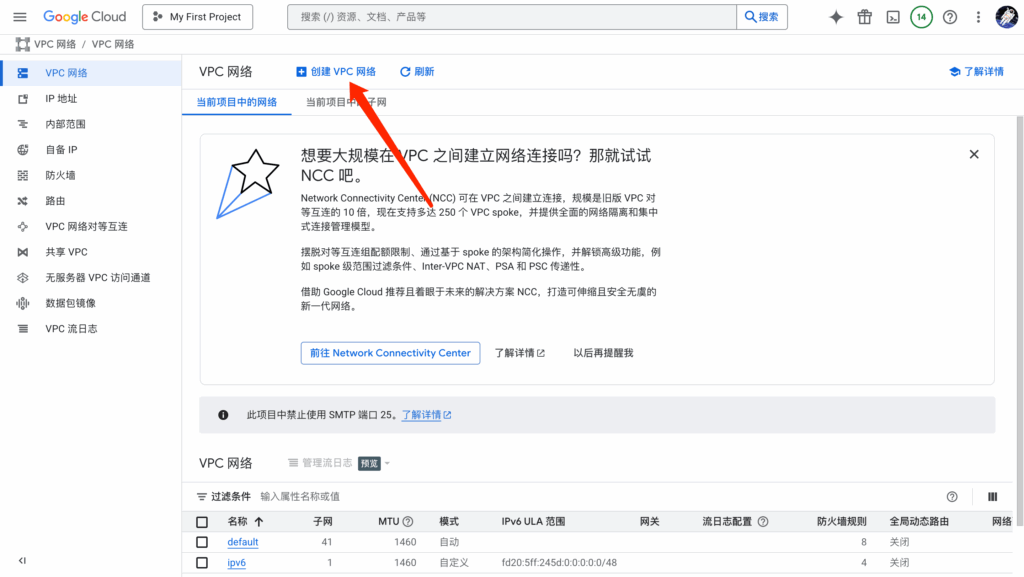Click the gift free trial icon
Viewport: 1024px width, 577px height.
(865, 17)
